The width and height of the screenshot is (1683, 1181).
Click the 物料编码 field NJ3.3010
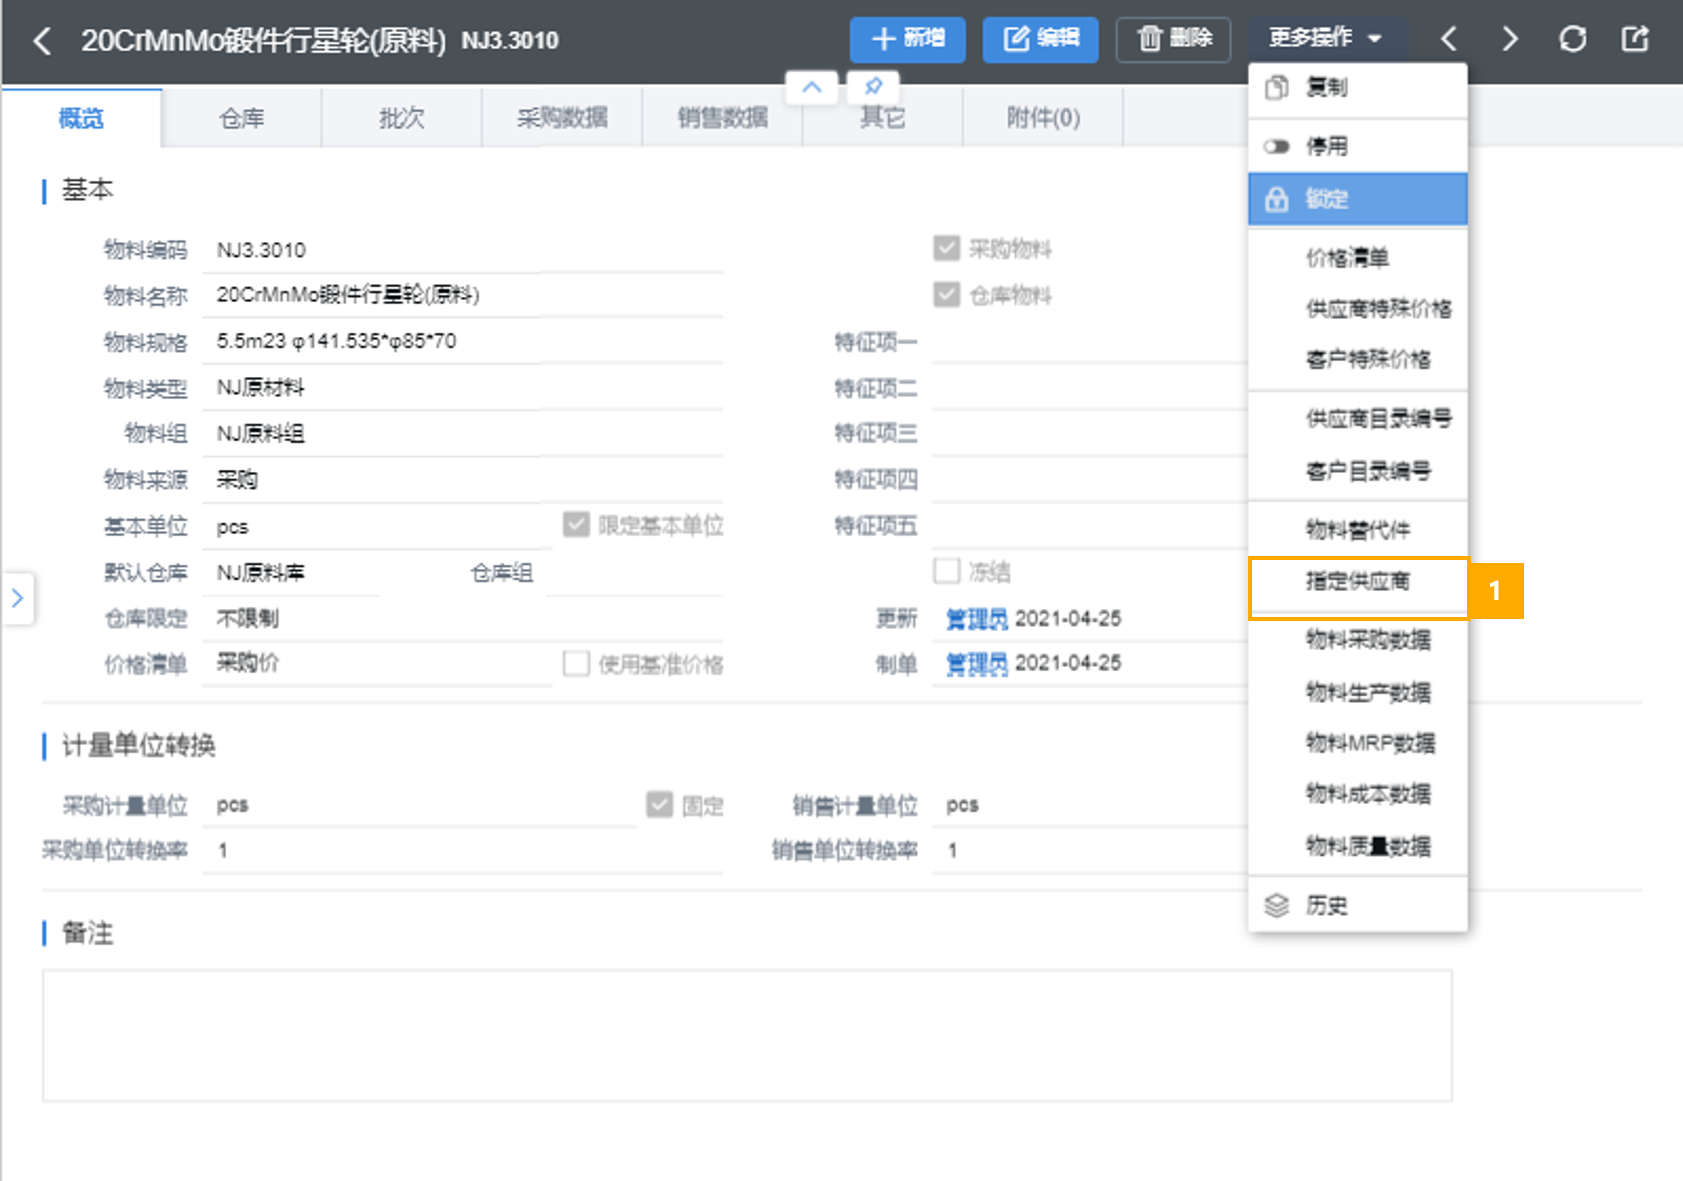[462, 250]
